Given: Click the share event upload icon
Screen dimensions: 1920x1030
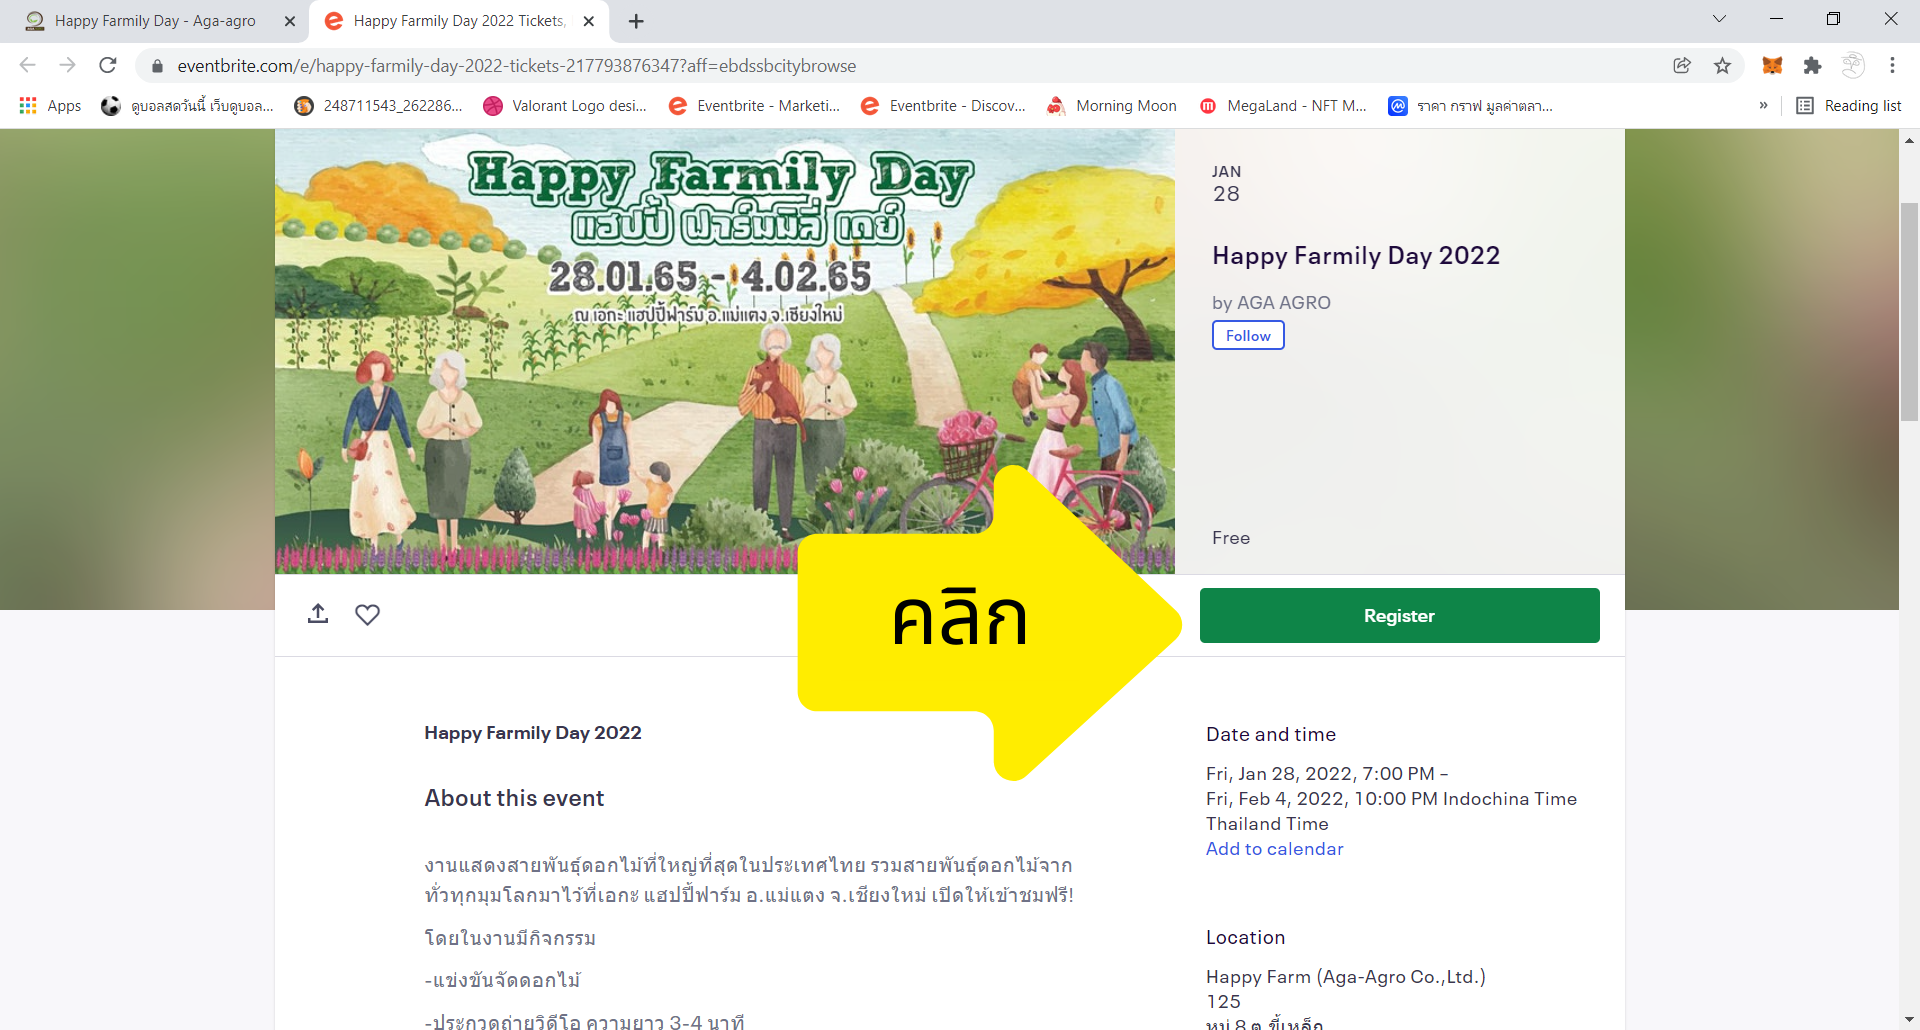Looking at the screenshot, I should click(x=318, y=614).
